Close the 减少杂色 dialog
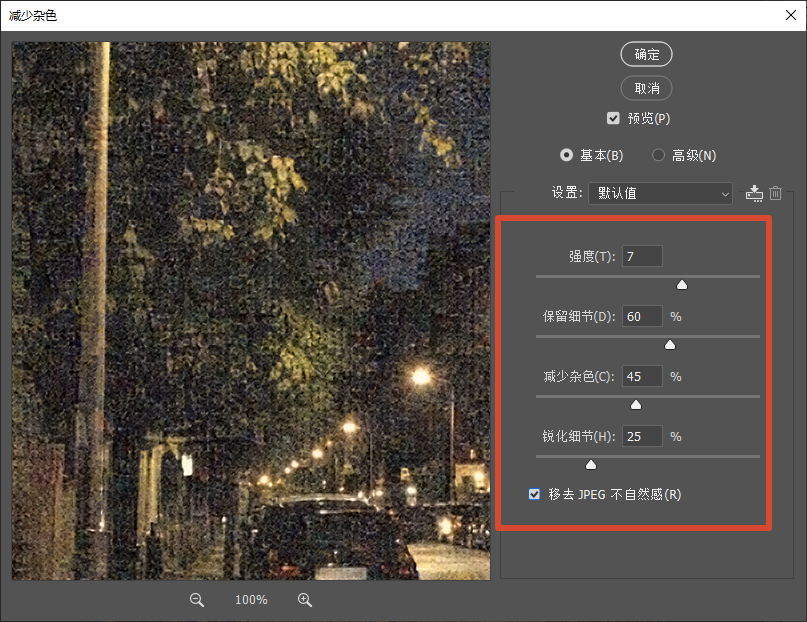This screenshot has height=622, width=807. [791, 15]
